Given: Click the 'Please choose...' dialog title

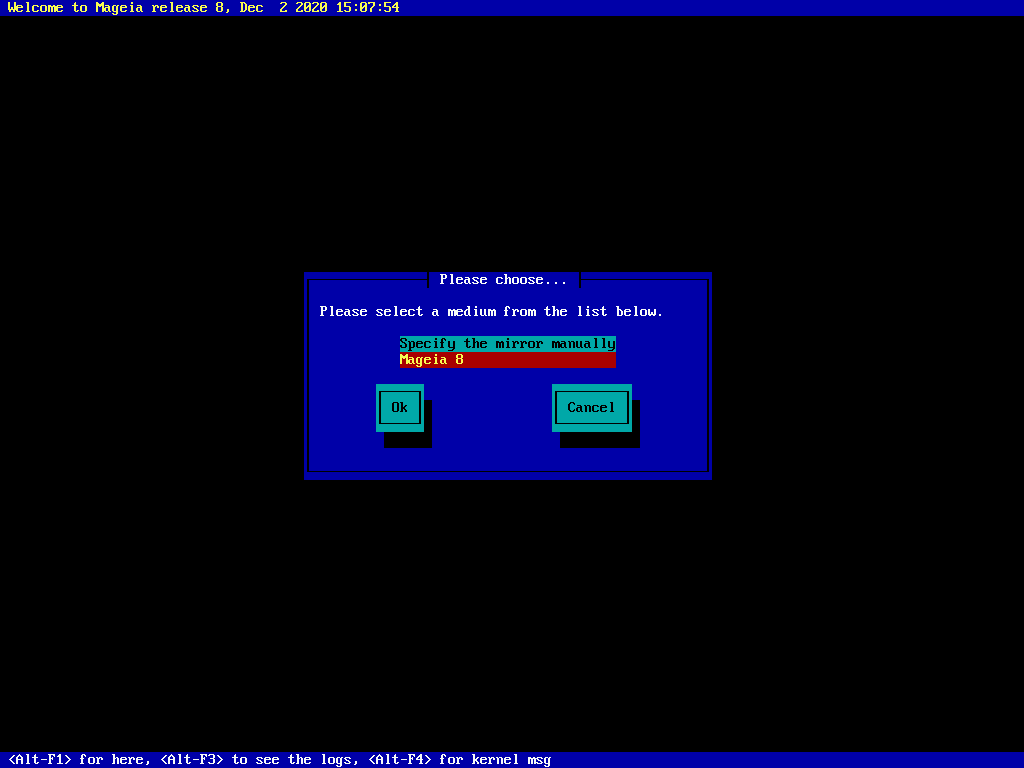Looking at the screenshot, I should (x=504, y=280).
